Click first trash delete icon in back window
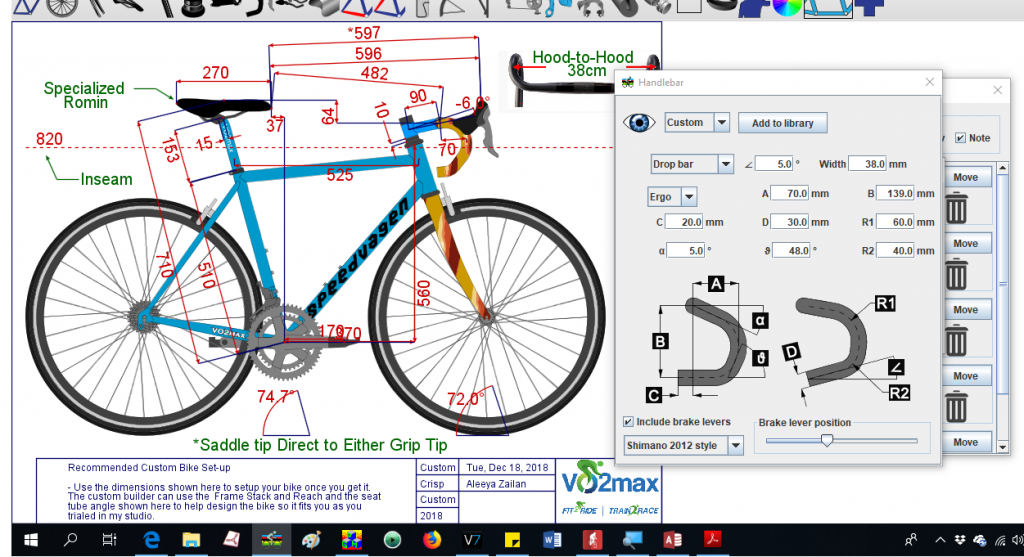The image size is (1024, 557). pyautogui.click(x=956, y=208)
